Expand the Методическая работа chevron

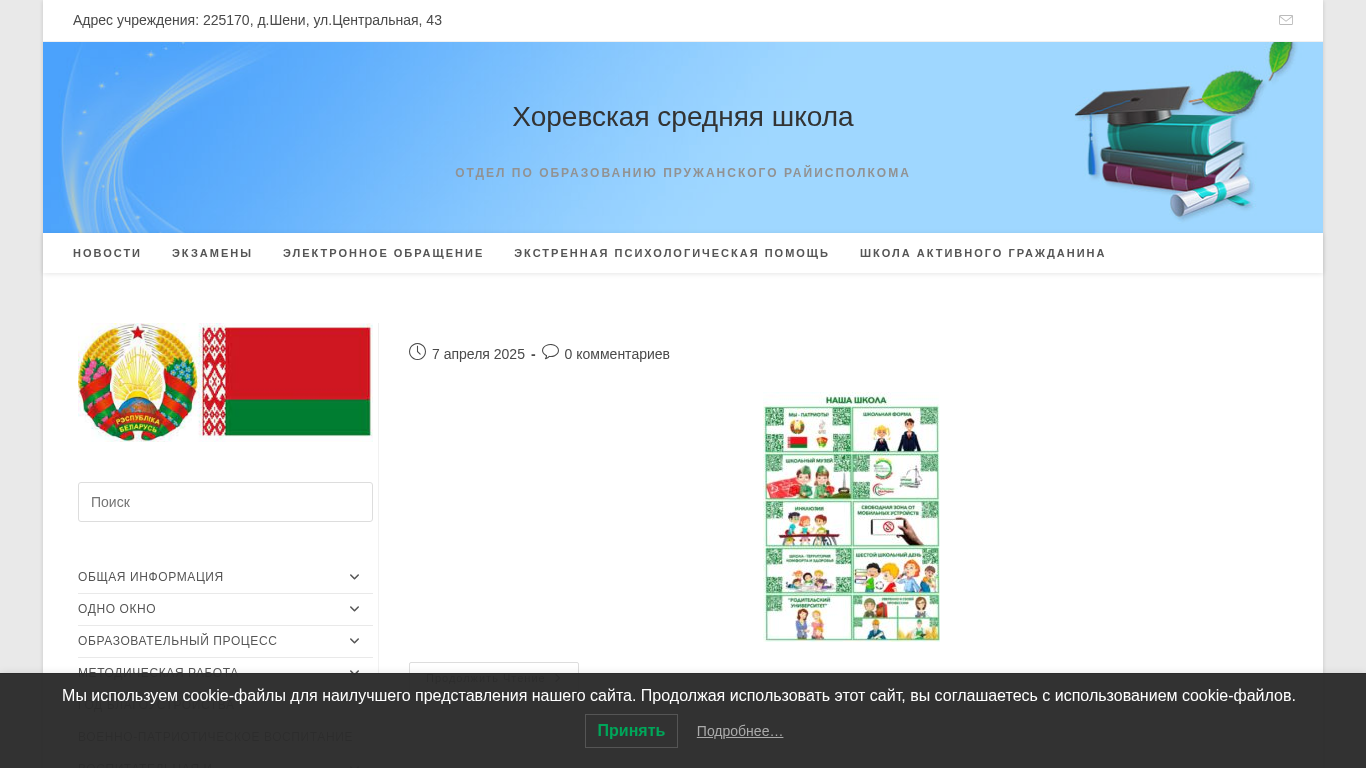pos(354,672)
